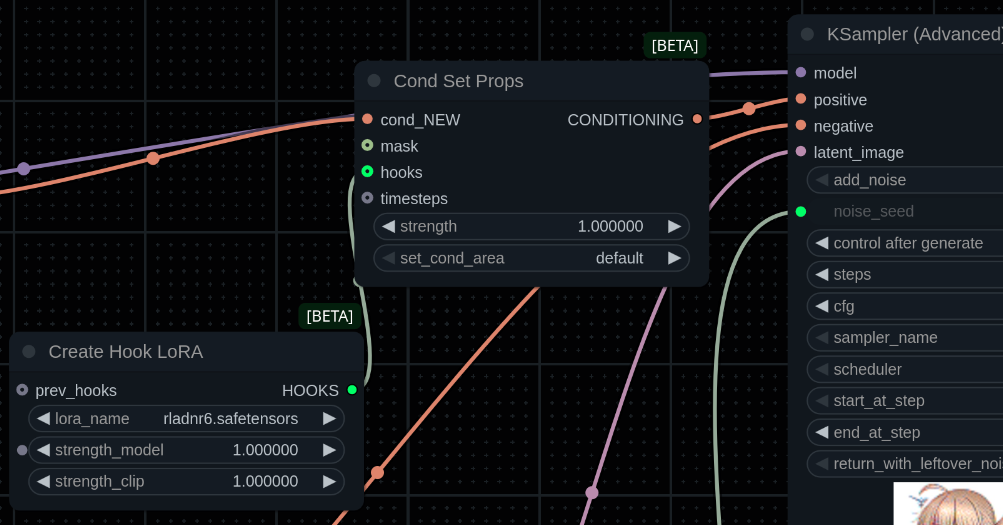This screenshot has height=525, width=1003.
Task: Select next set_cond_area option
Action: pyautogui.click(x=674, y=258)
